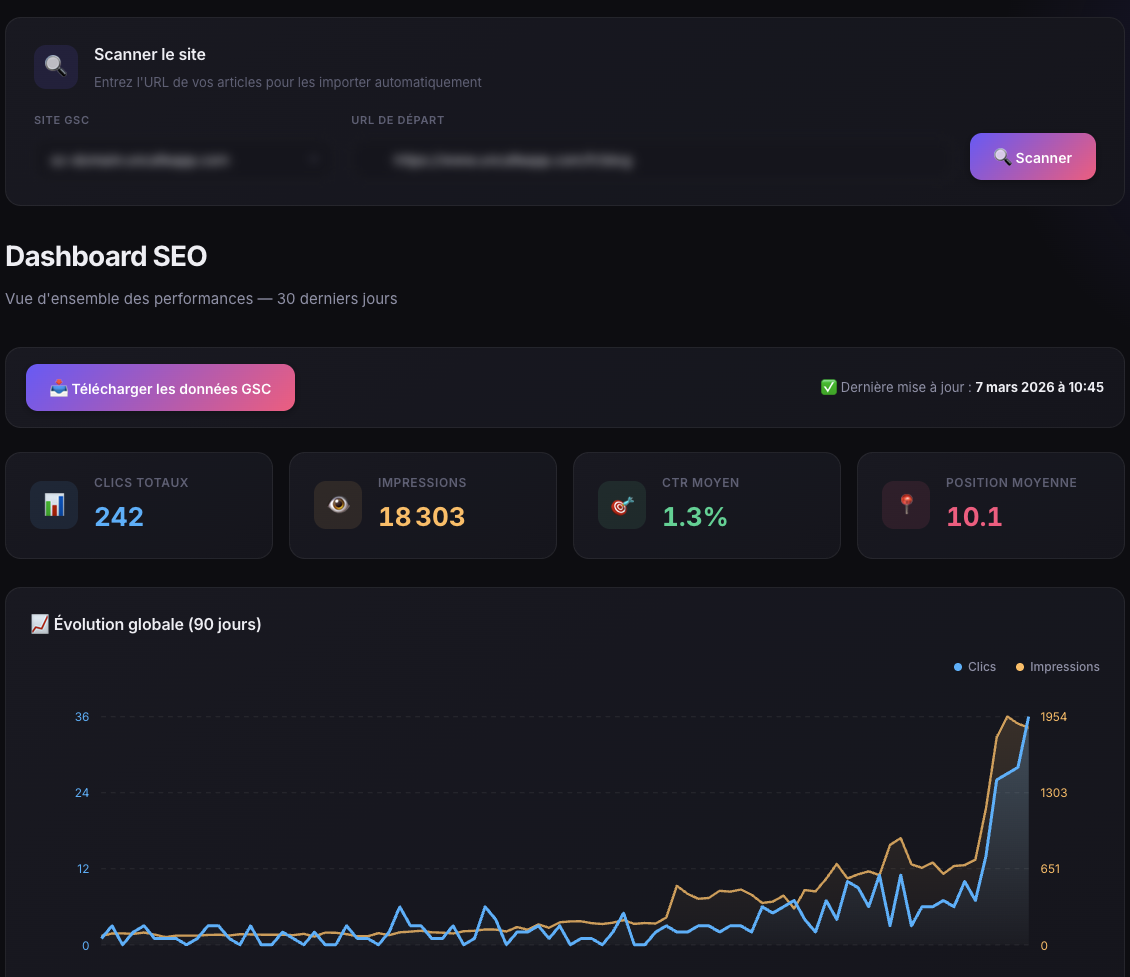Click the target icon in CTR Moyen card

[622, 505]
